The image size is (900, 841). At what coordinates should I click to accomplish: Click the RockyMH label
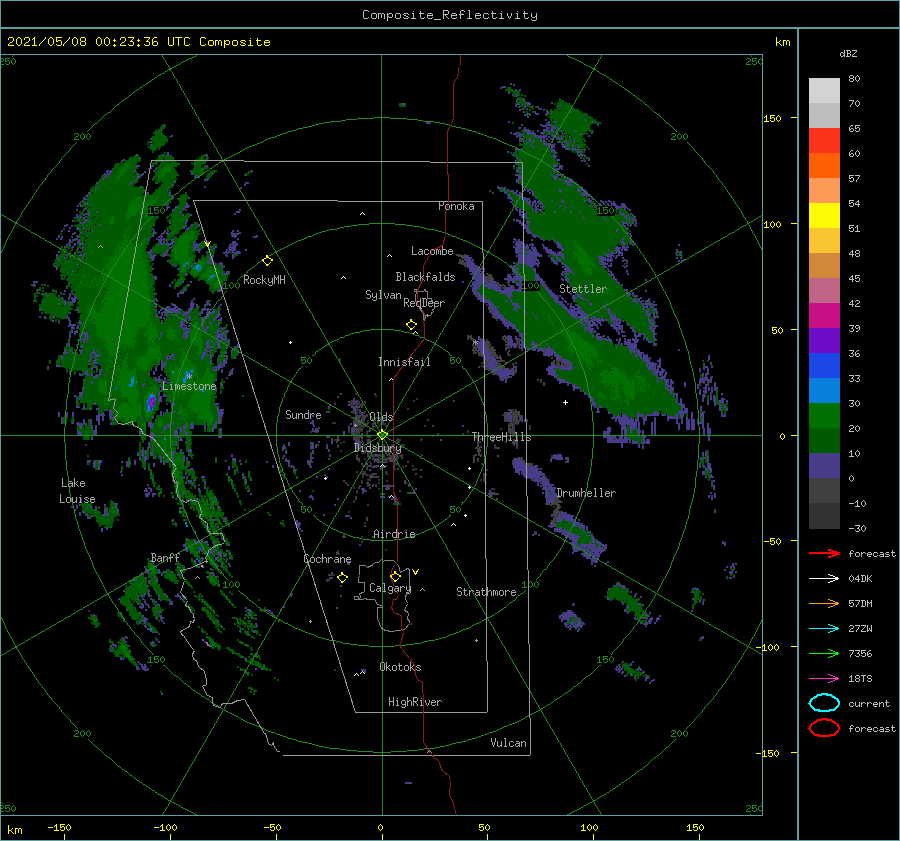coord(264,280)
